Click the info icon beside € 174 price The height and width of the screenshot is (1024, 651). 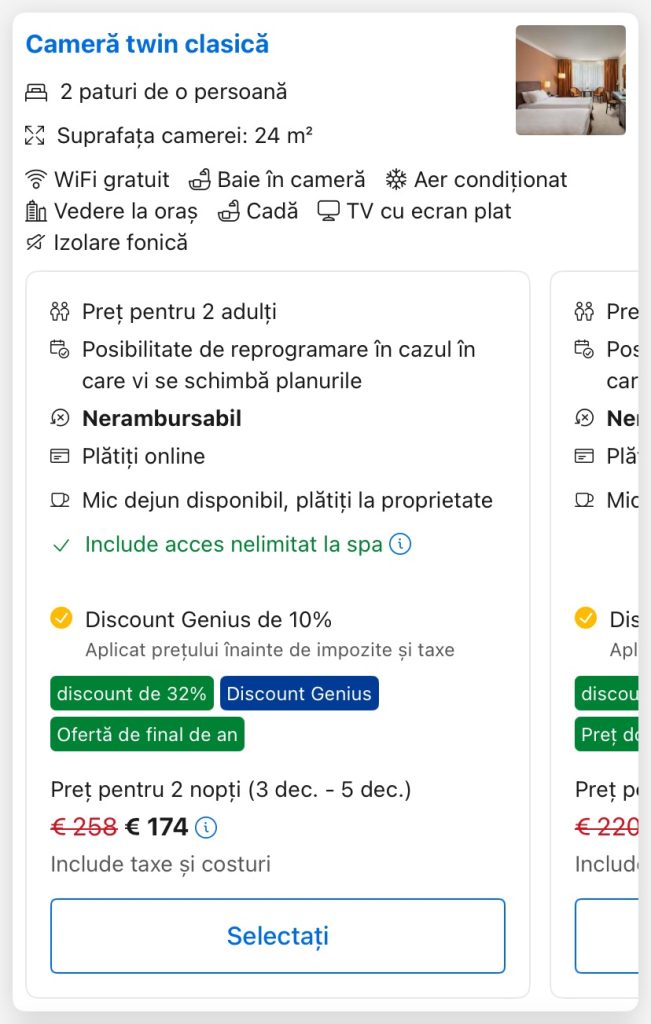206,827
